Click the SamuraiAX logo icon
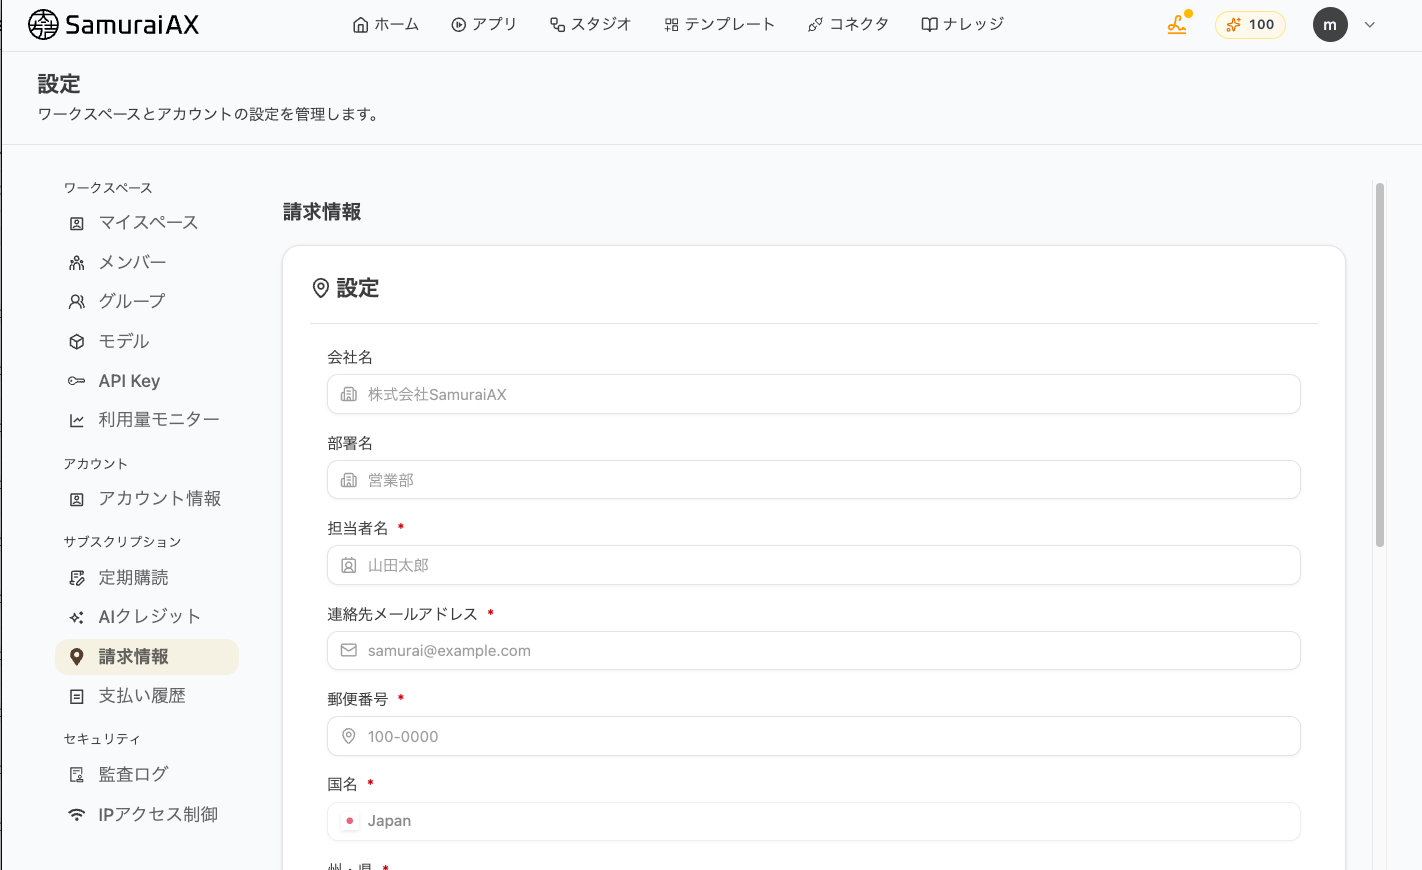 43,24
